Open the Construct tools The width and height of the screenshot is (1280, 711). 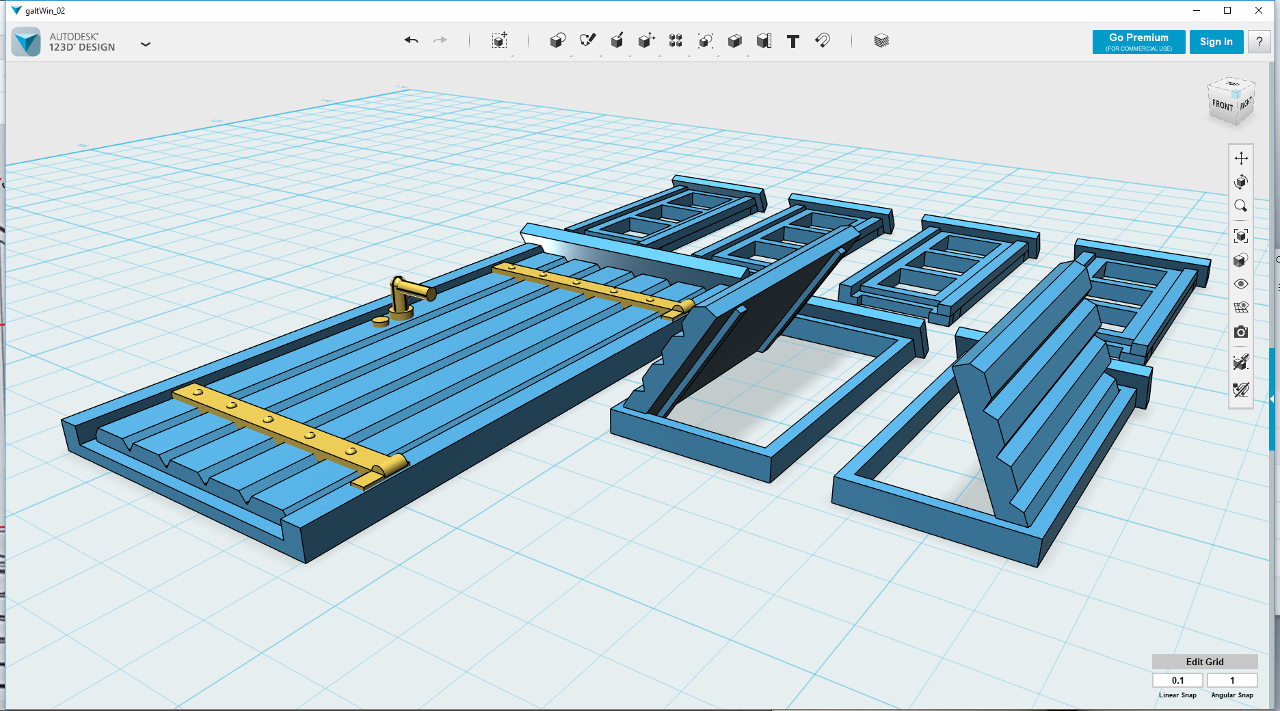tap(617, 41)
